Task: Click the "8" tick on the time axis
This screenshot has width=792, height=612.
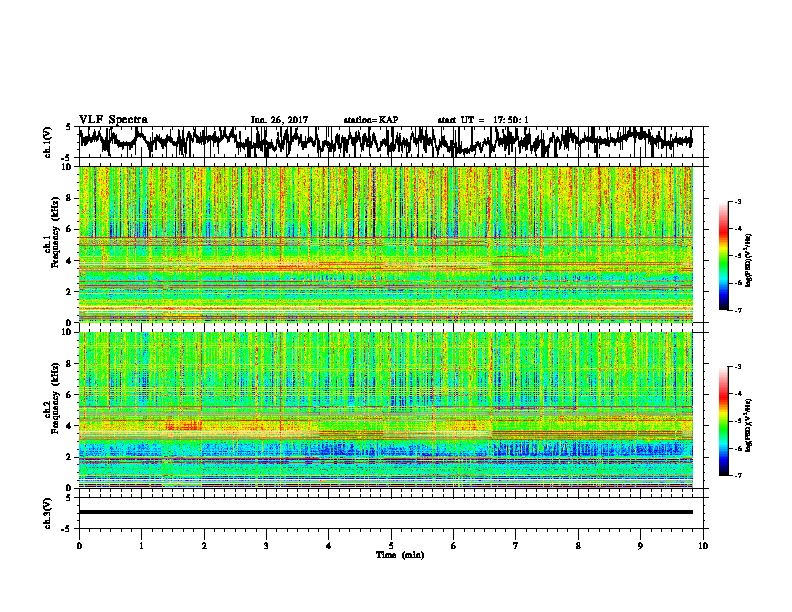Action: pyautogui.click(x=578, y=546)
